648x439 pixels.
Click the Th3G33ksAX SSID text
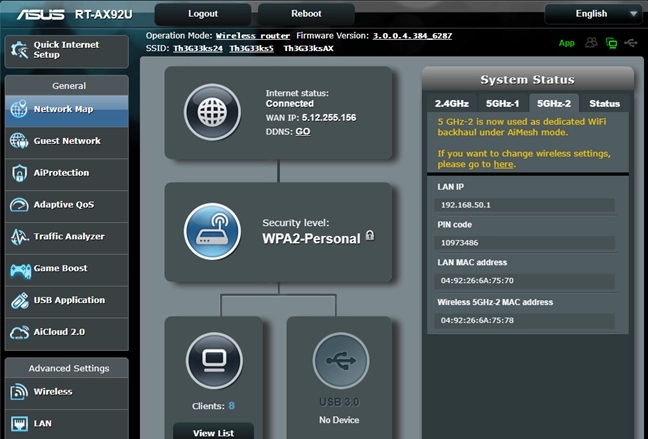click(308, 48)
